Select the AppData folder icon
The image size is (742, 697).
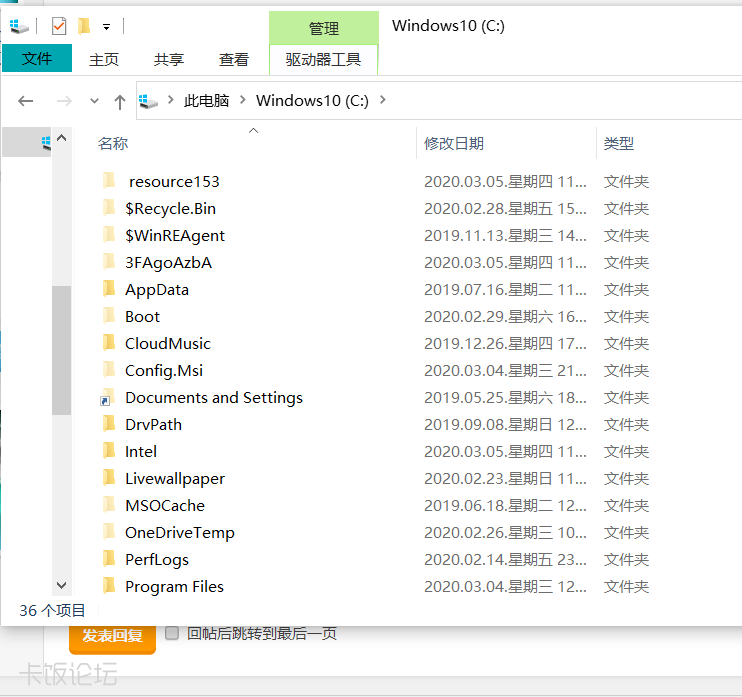(109, 288)
